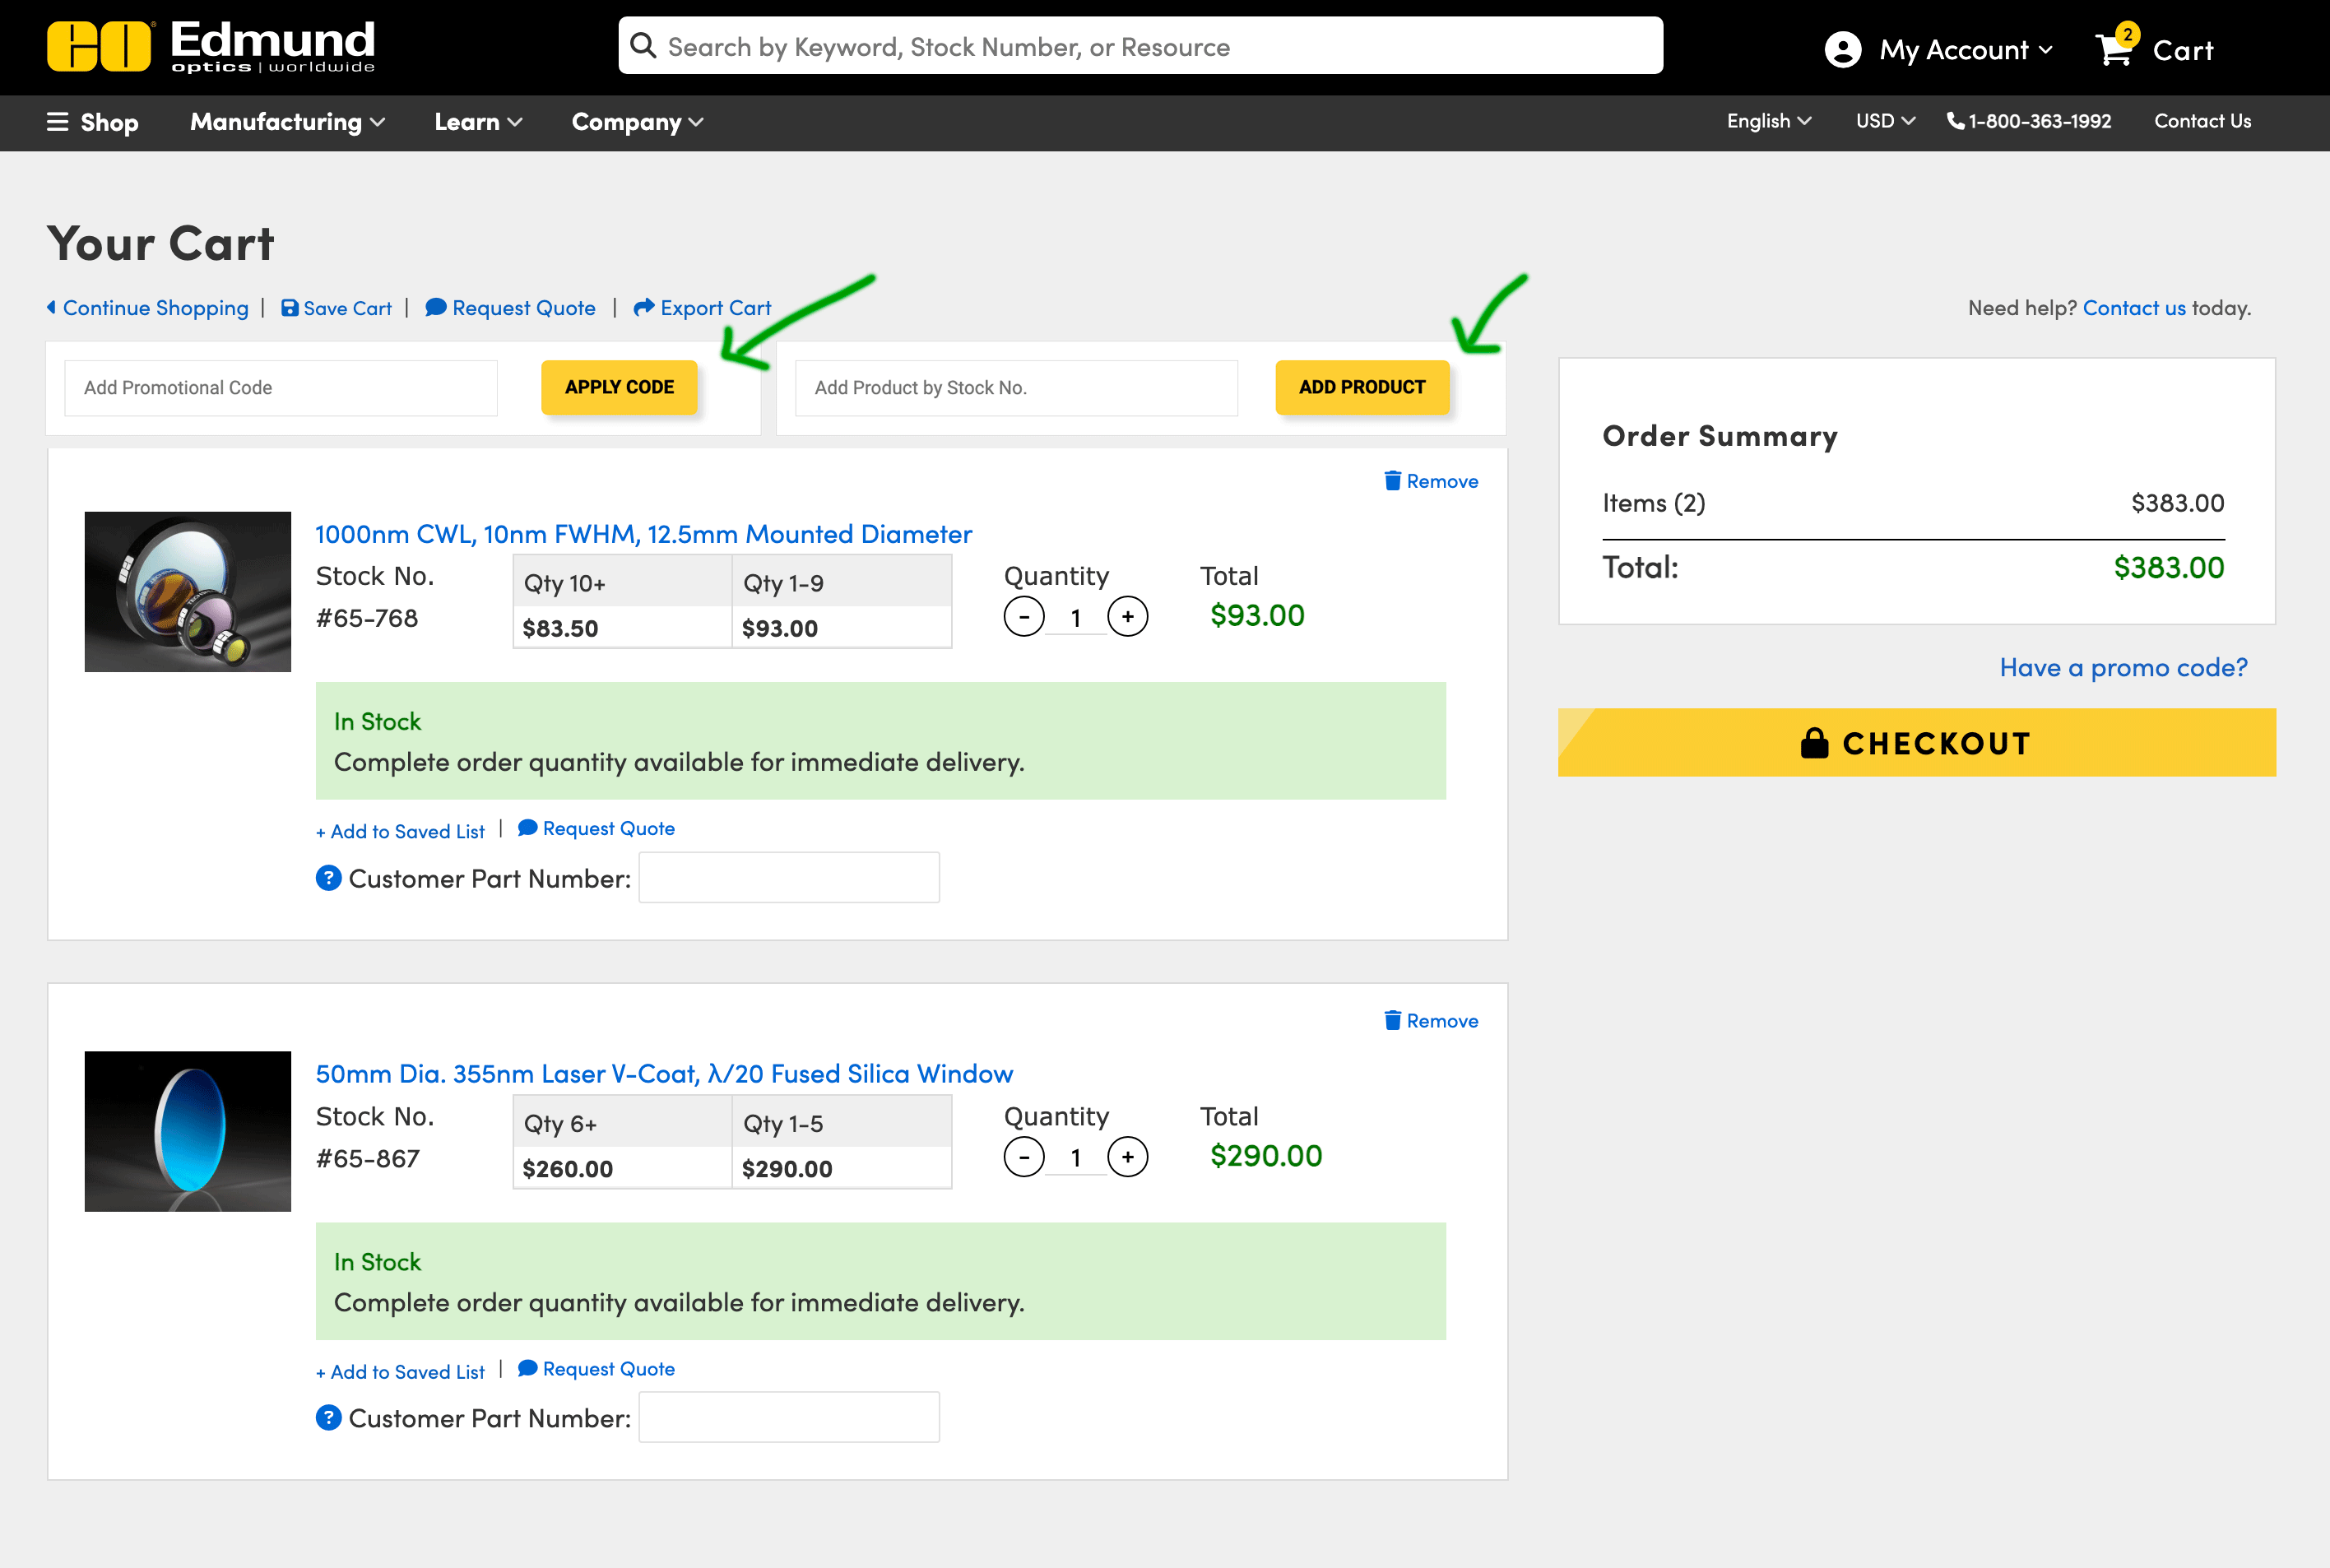Click the Shop hamburger menu icon

point(58,122)
